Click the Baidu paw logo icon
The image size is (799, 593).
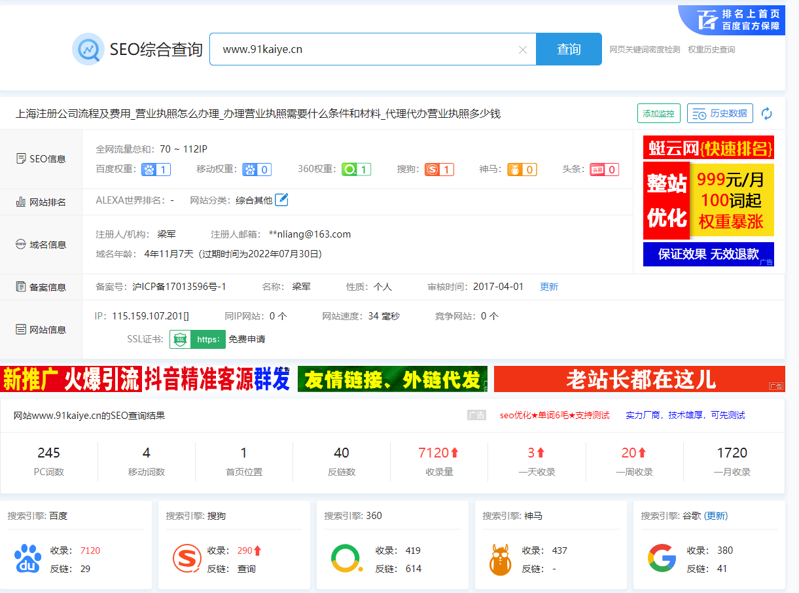(28, 559)
